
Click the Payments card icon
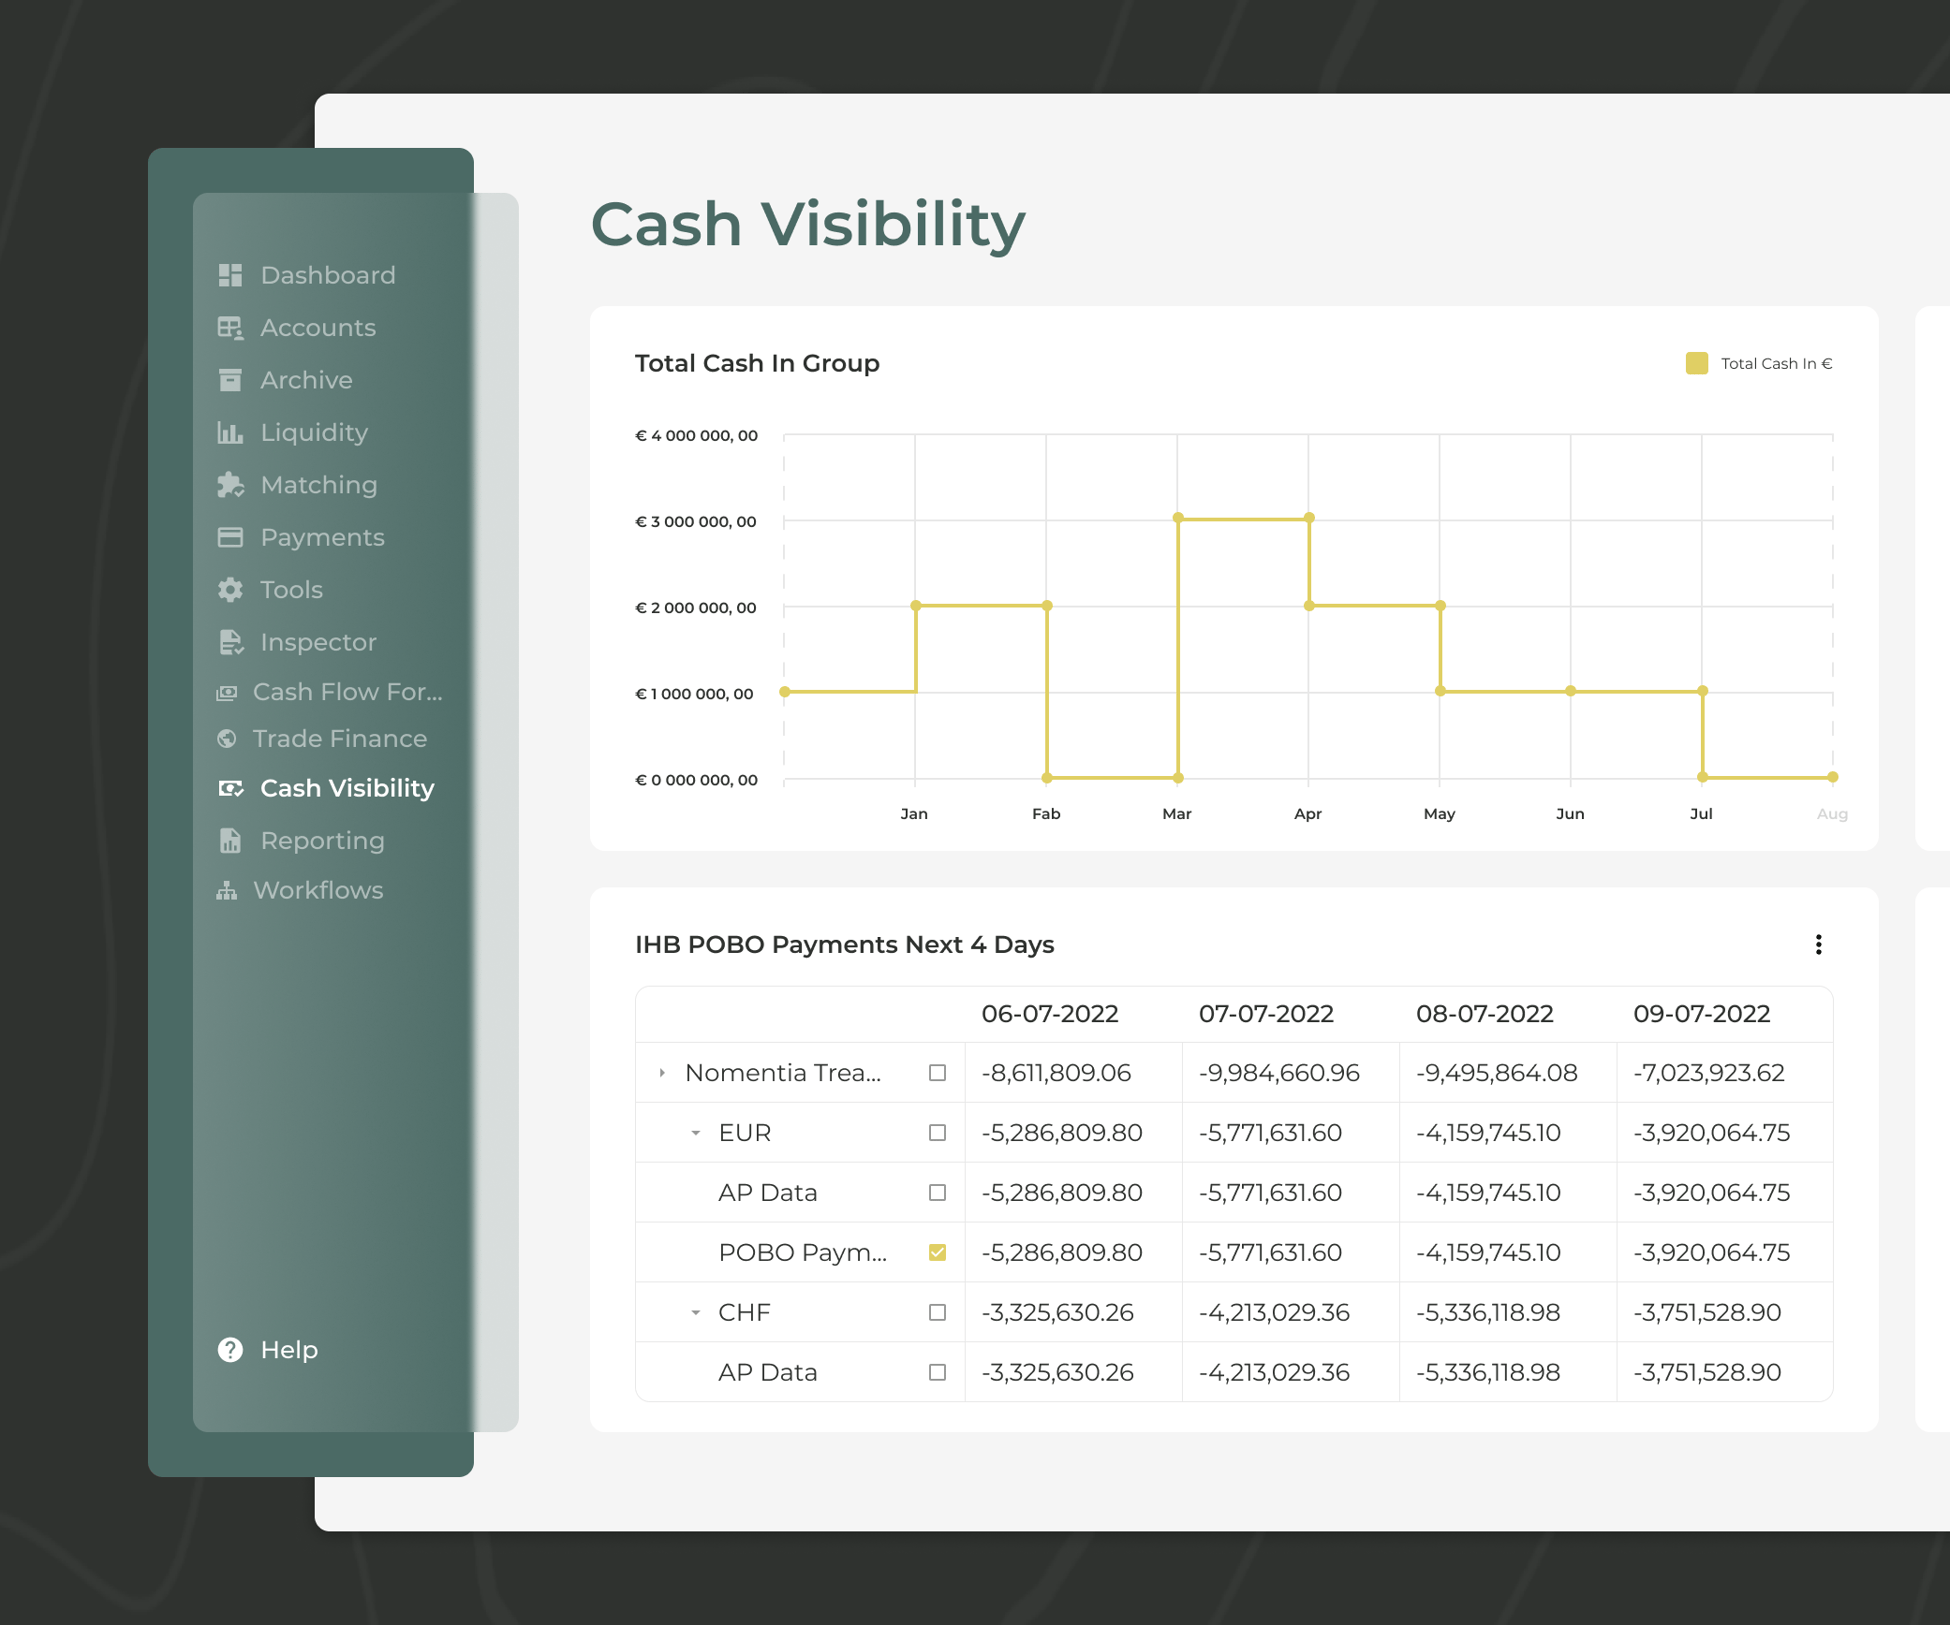tap(230, 537)
